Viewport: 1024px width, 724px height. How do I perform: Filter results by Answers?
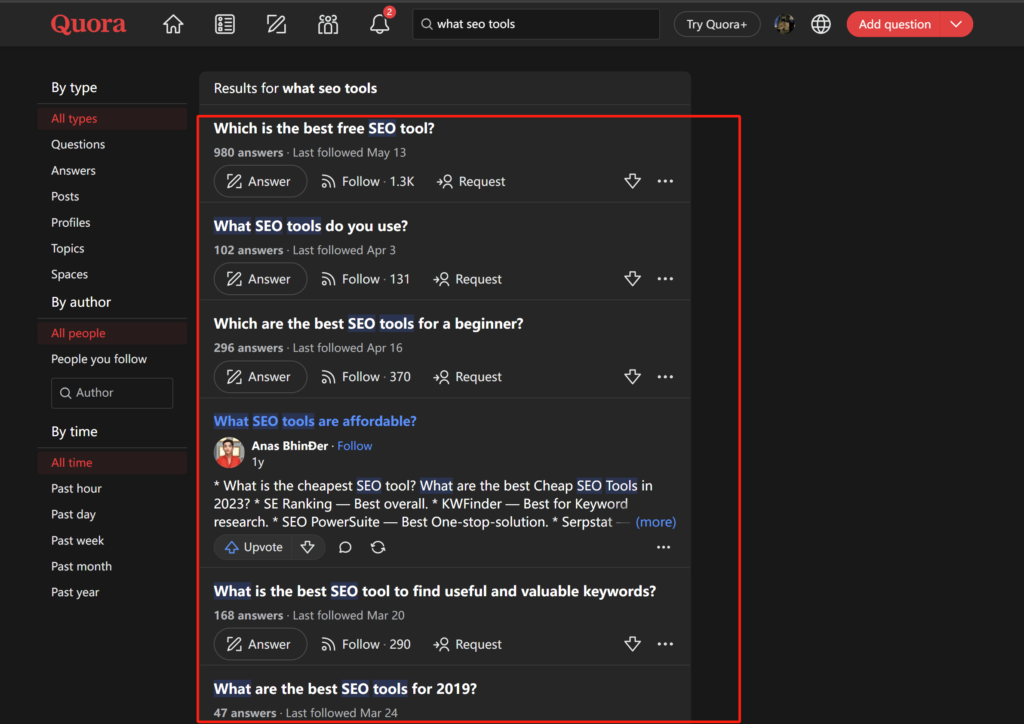(x=73, y=170)
